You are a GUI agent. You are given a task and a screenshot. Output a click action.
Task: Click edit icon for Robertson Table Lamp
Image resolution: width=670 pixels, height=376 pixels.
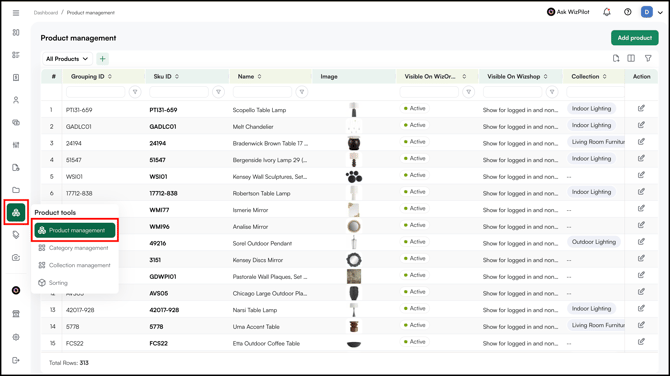tap(641, 192)
